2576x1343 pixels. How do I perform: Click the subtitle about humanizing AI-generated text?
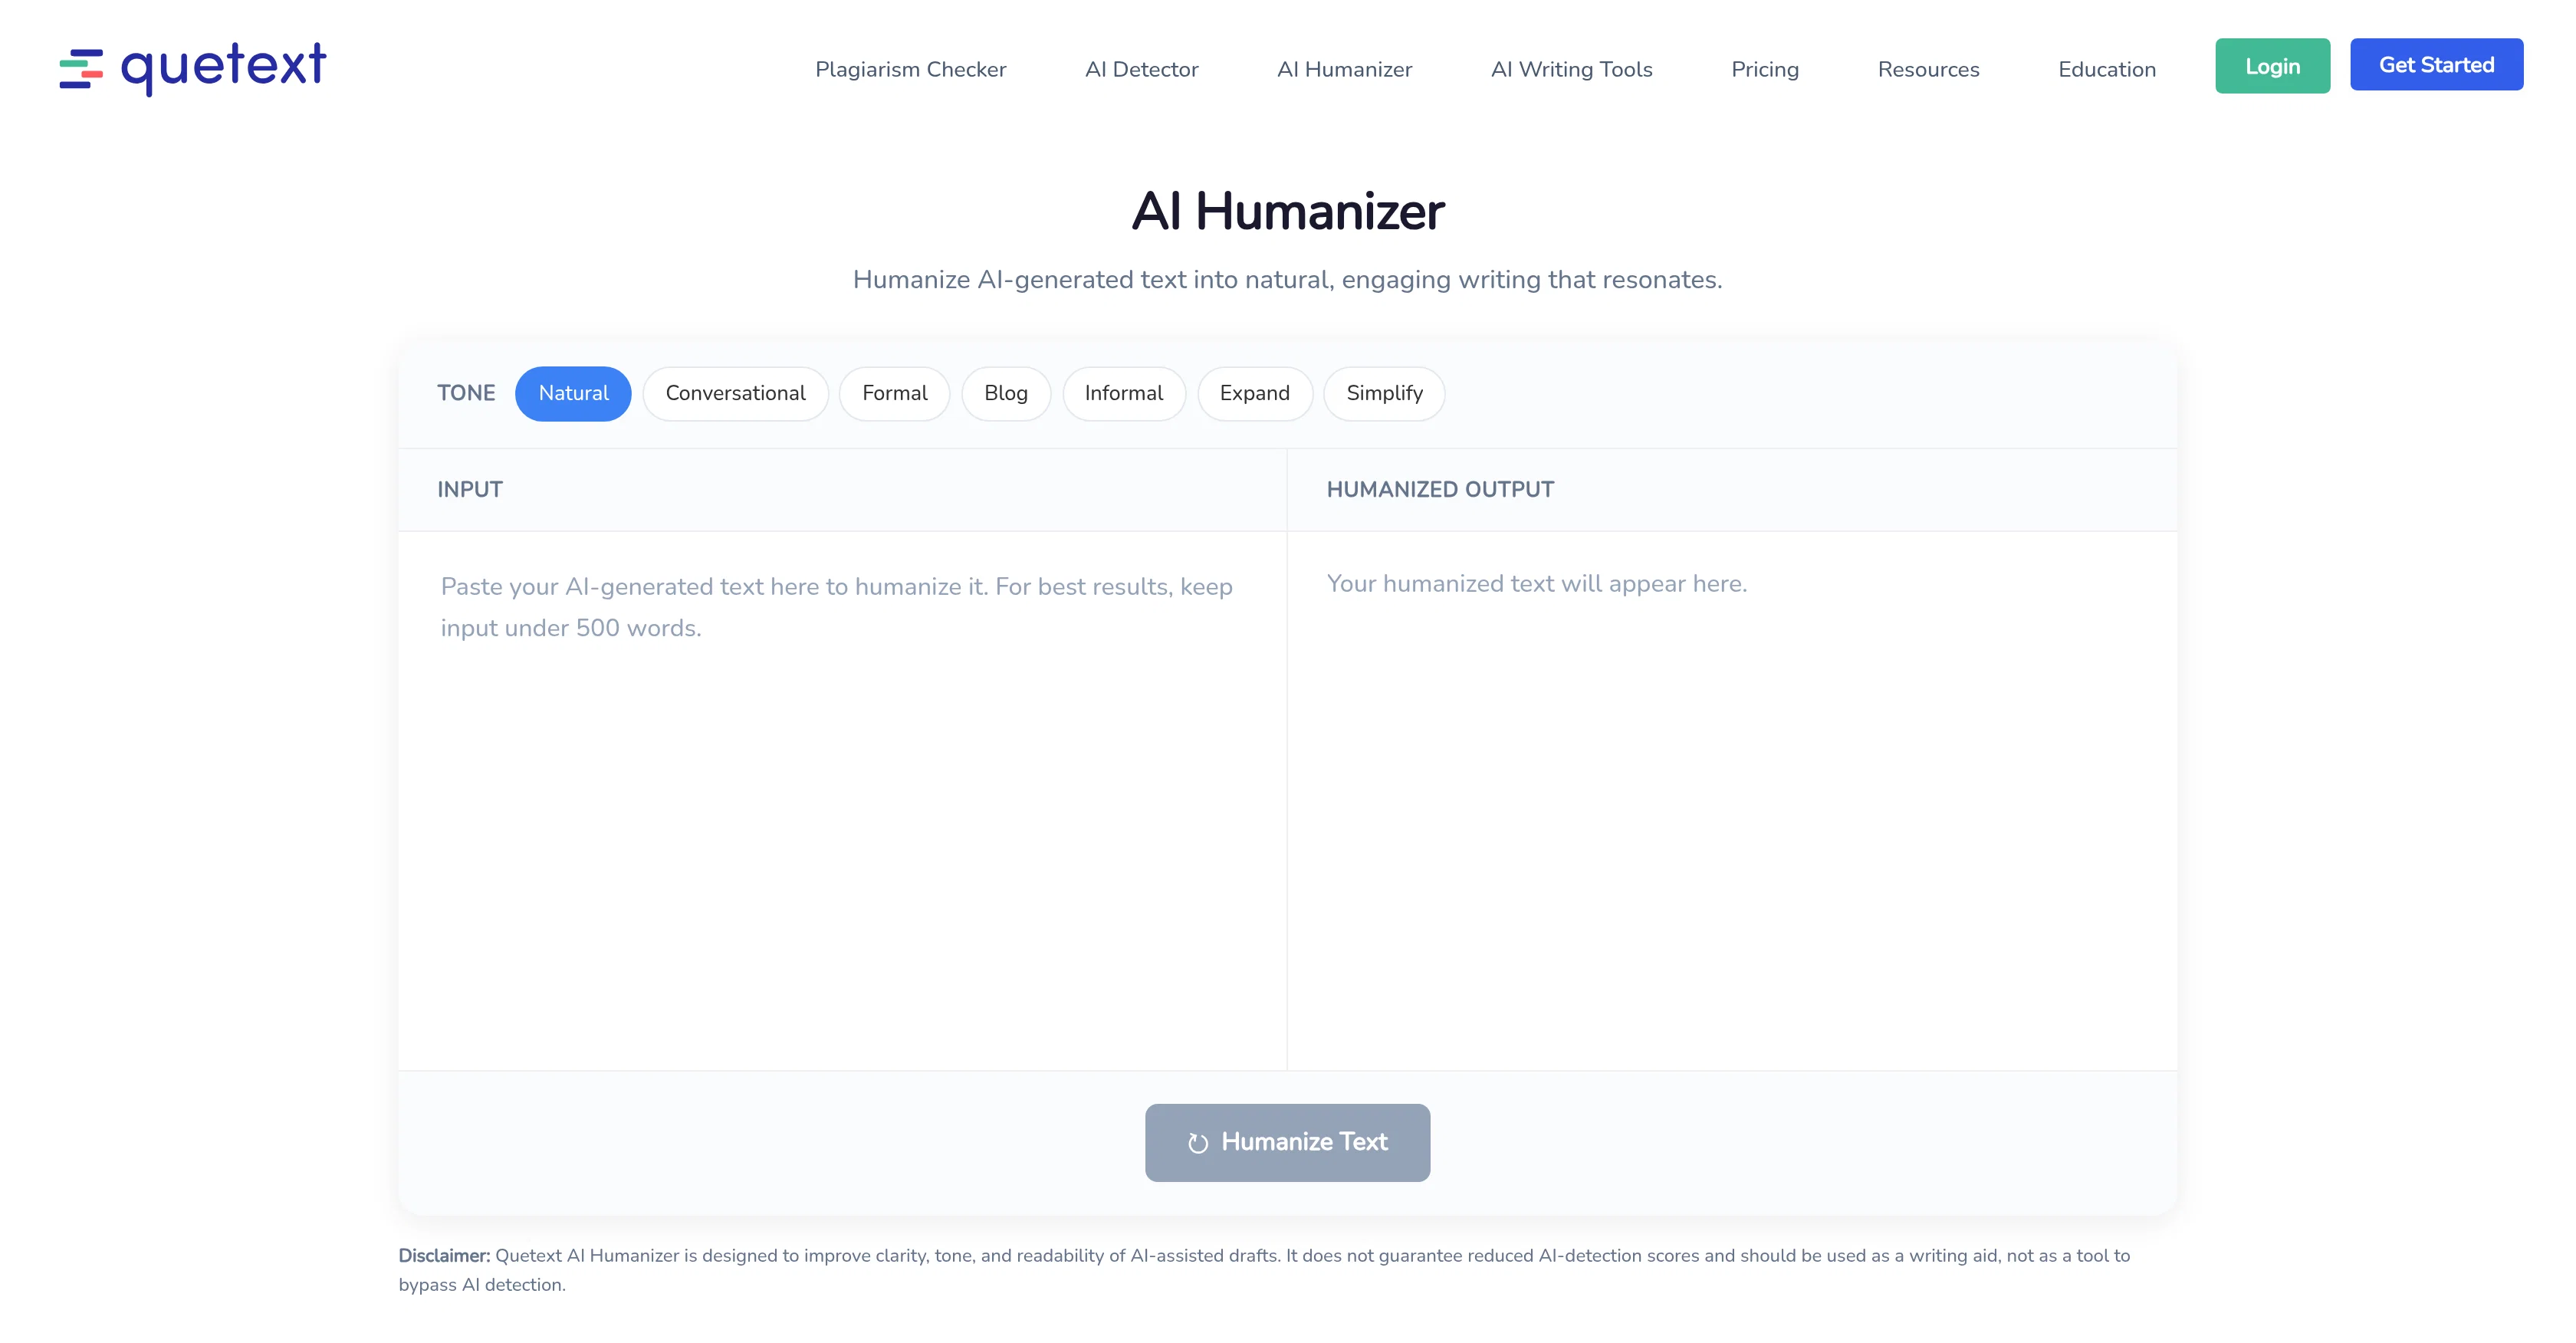1288,280
